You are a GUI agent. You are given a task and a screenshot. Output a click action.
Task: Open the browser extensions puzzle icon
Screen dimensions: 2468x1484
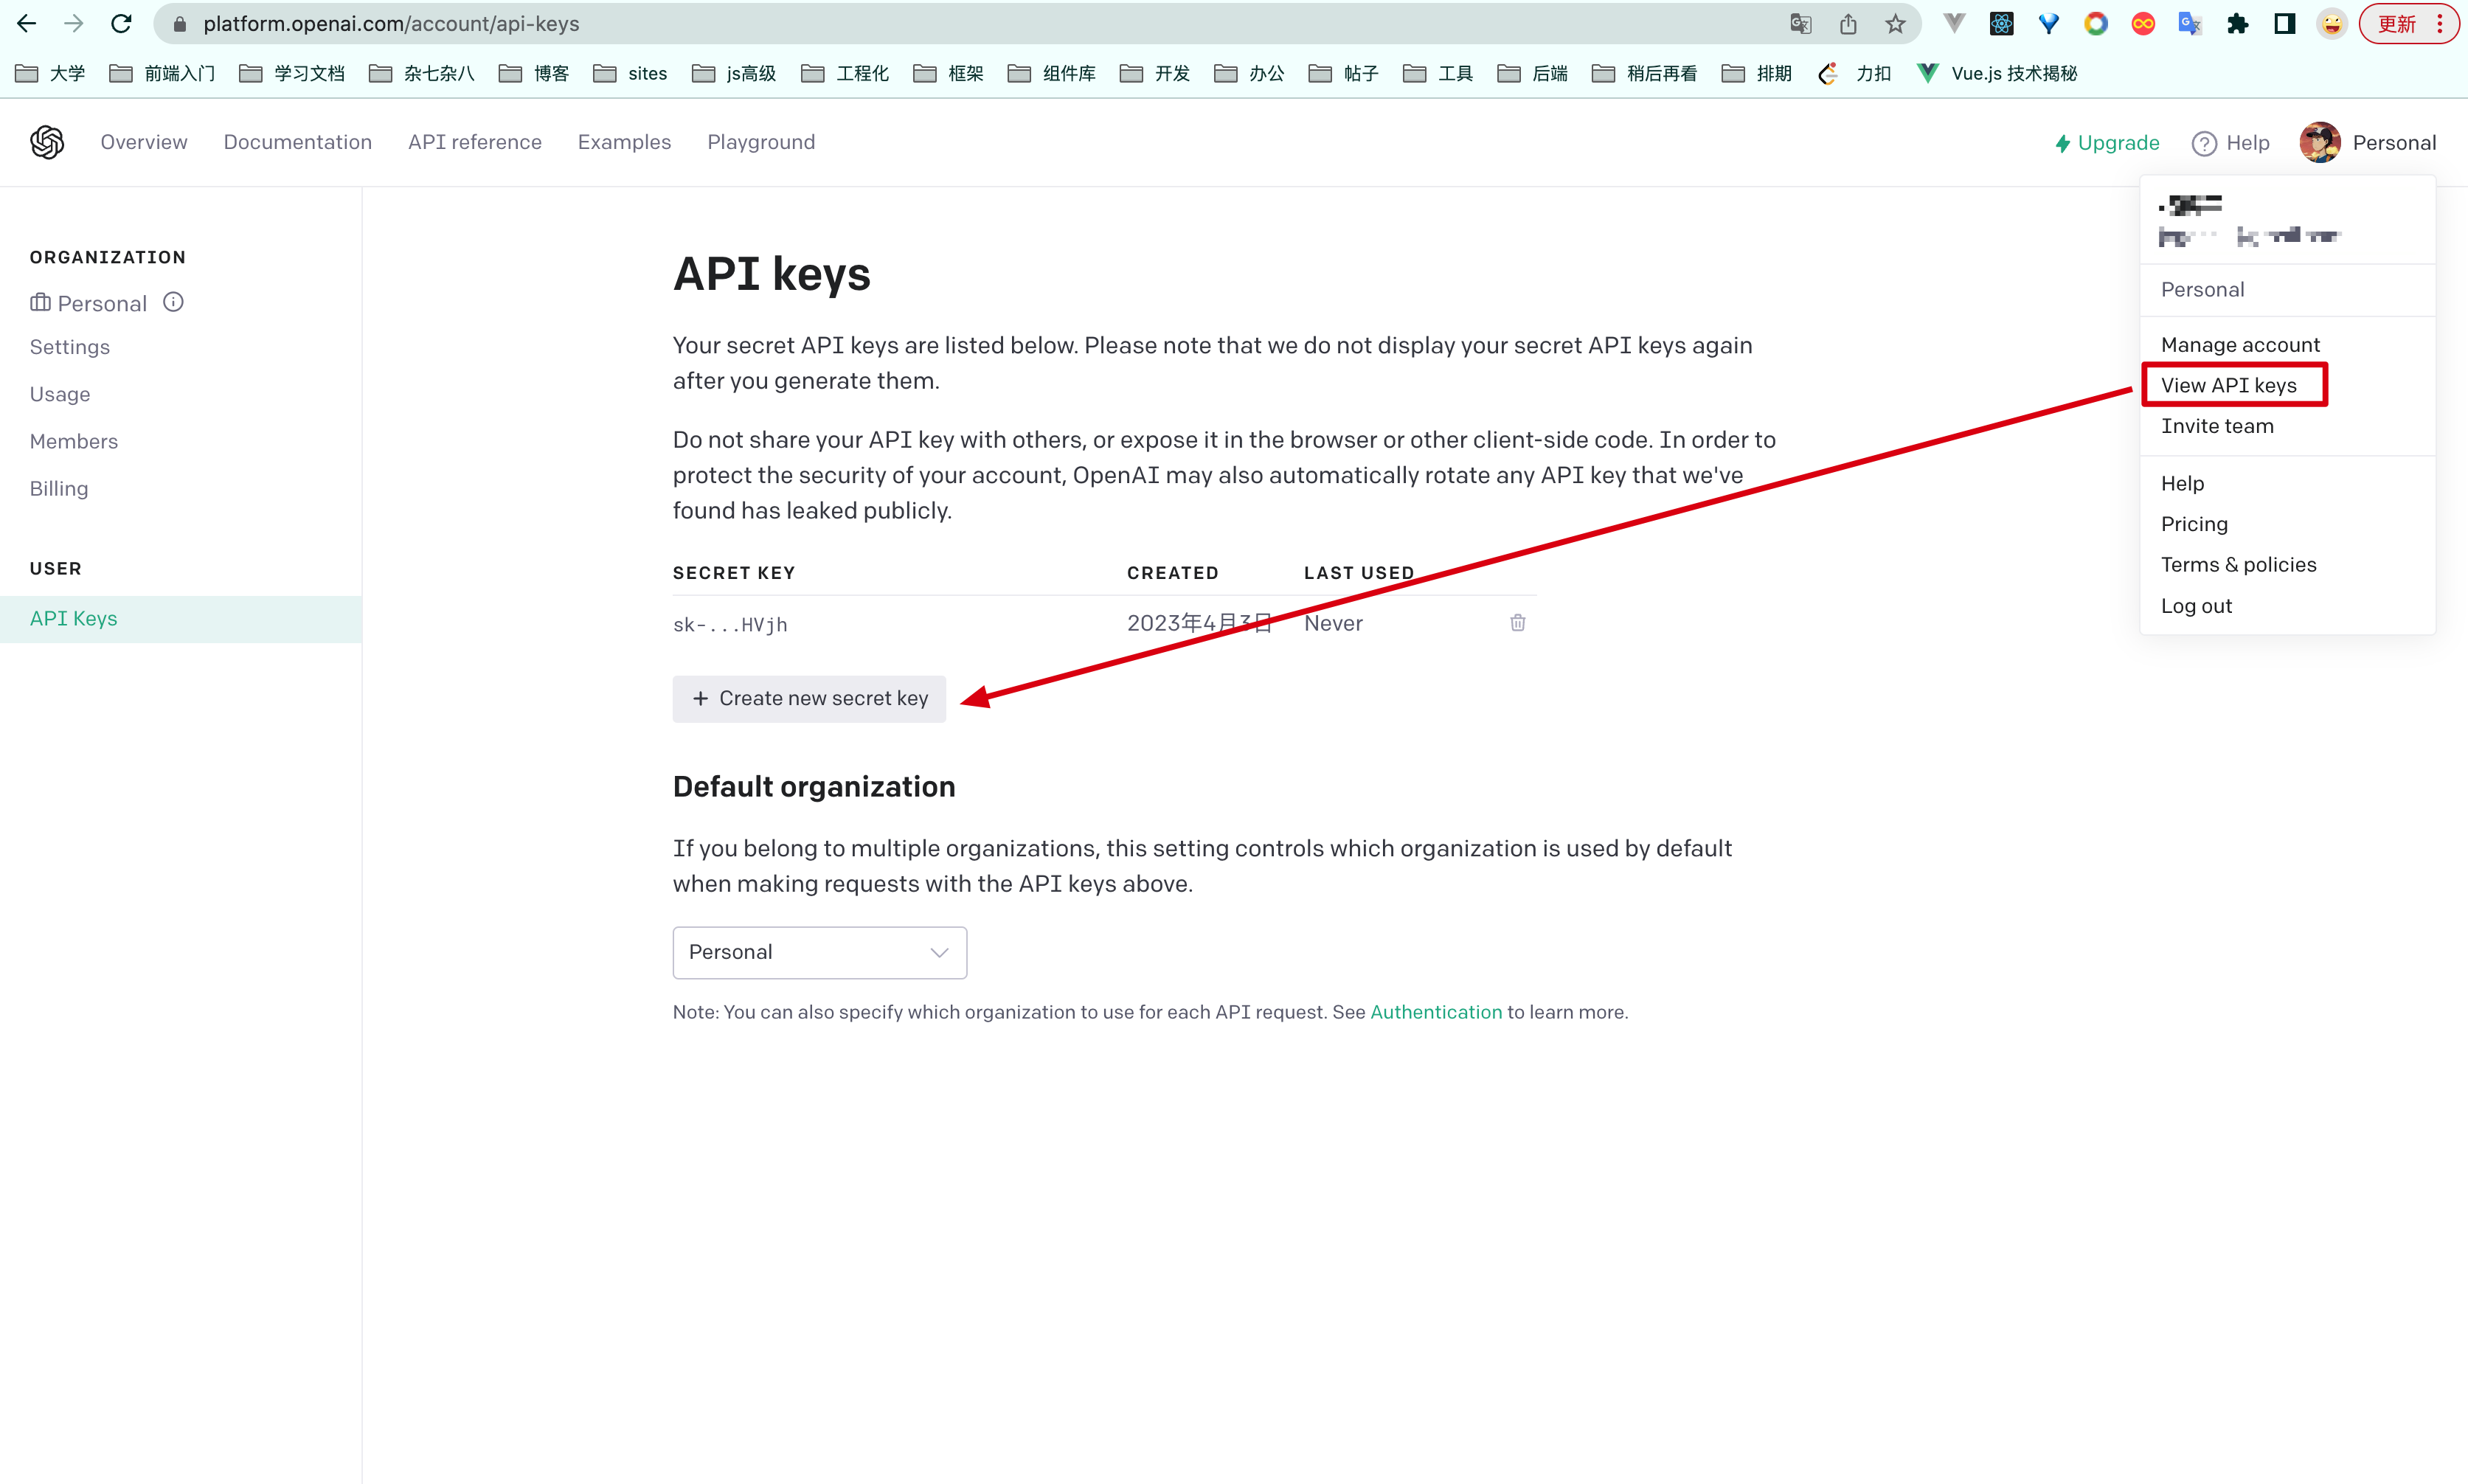click(2237, 24)
